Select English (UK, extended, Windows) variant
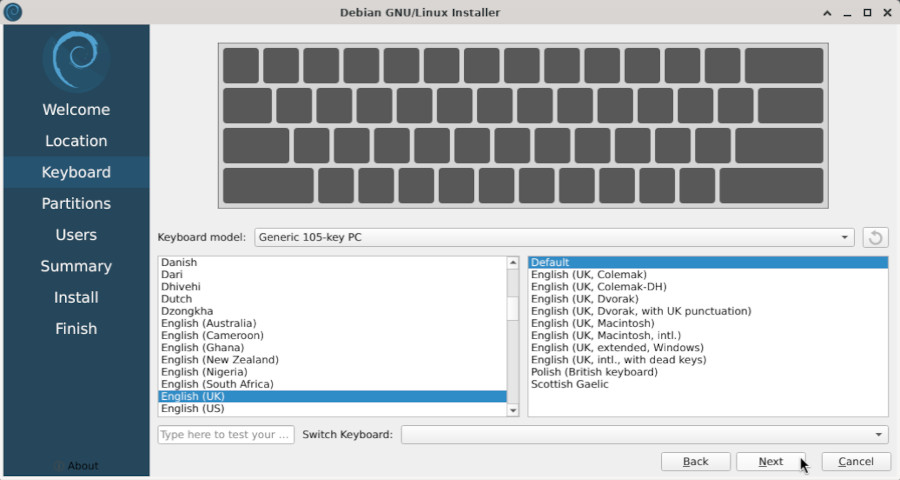 708,347
